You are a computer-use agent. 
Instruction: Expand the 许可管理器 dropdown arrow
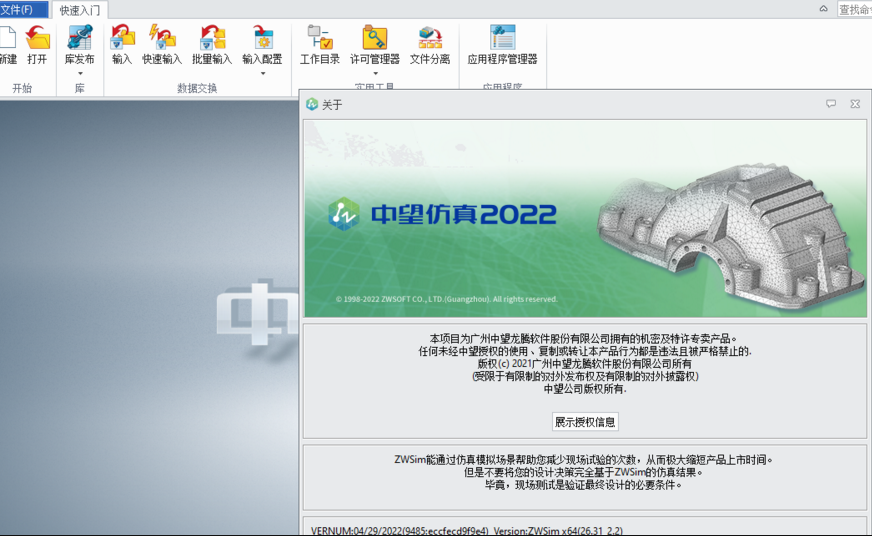[375, 73]
